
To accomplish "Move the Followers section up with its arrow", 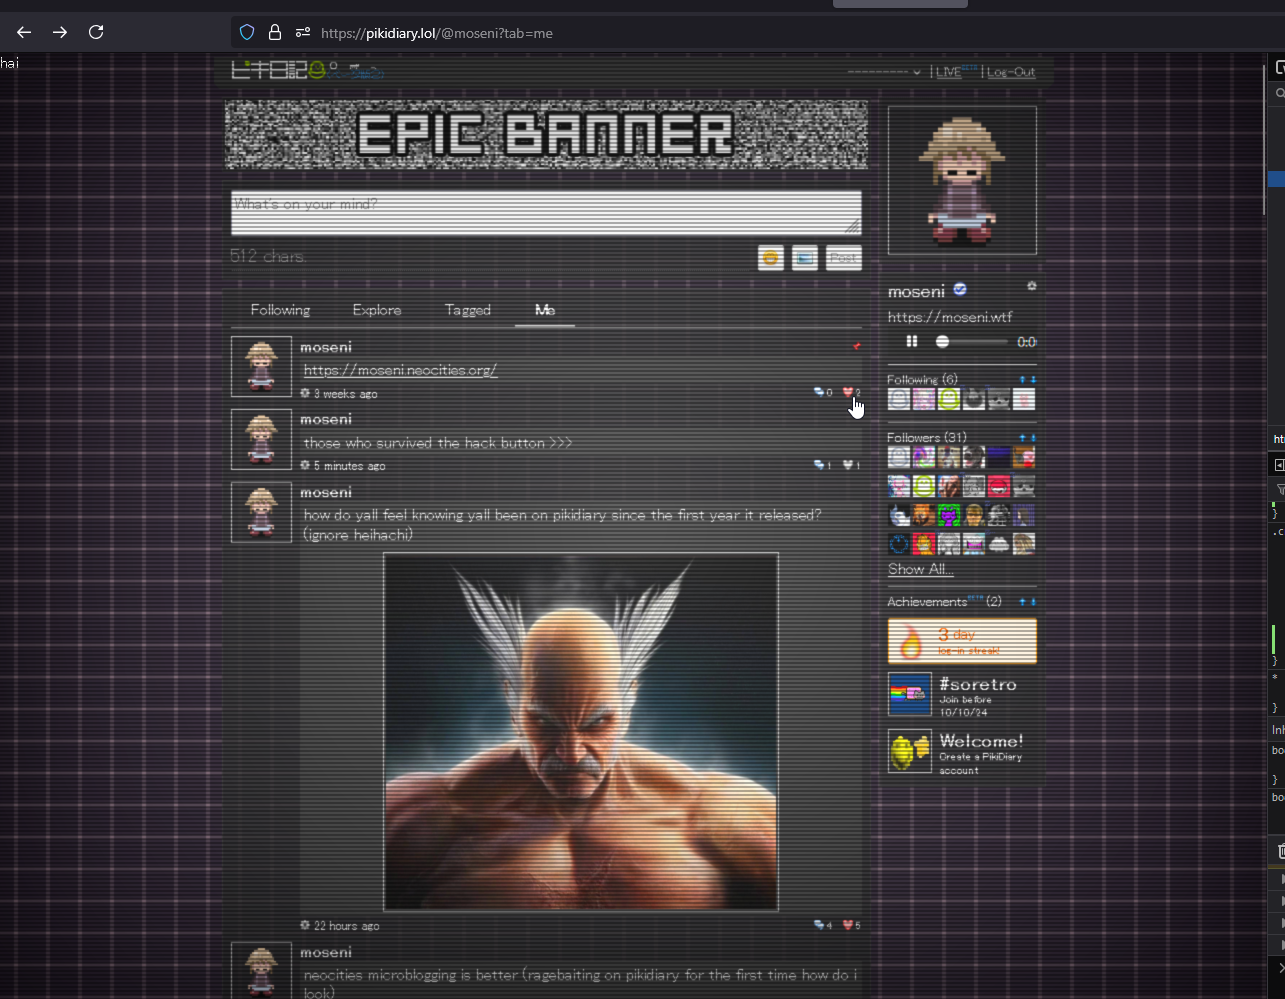I will click(x=1022, y=438).
